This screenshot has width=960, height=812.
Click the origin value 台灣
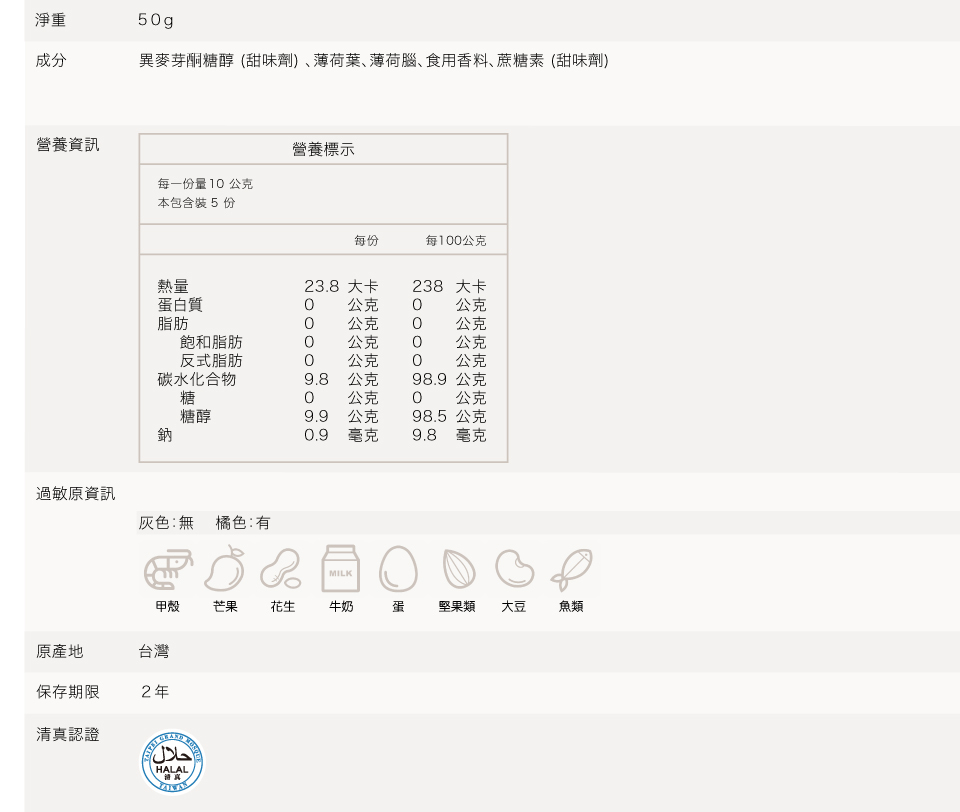tap(154, 652)
